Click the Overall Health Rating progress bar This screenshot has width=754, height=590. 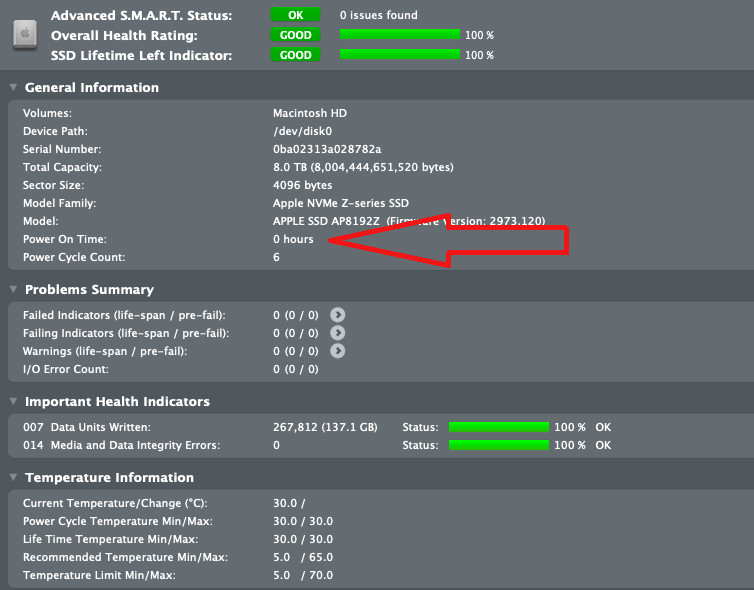point(400,35)
